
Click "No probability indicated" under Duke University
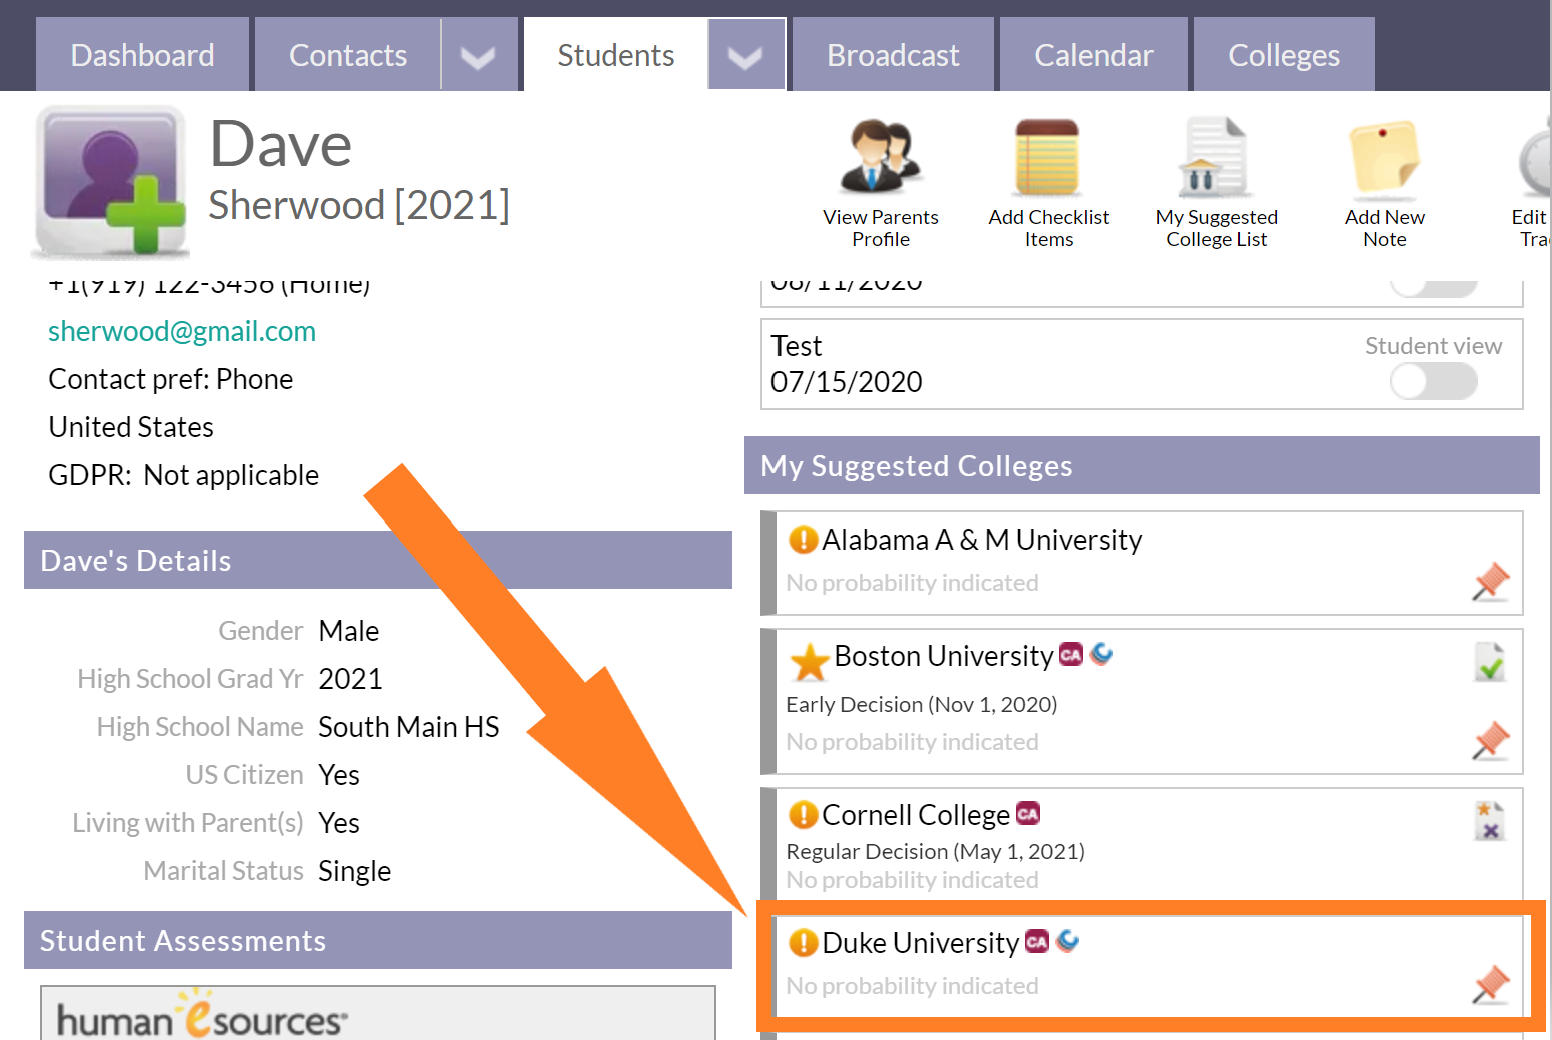point(912,985)
